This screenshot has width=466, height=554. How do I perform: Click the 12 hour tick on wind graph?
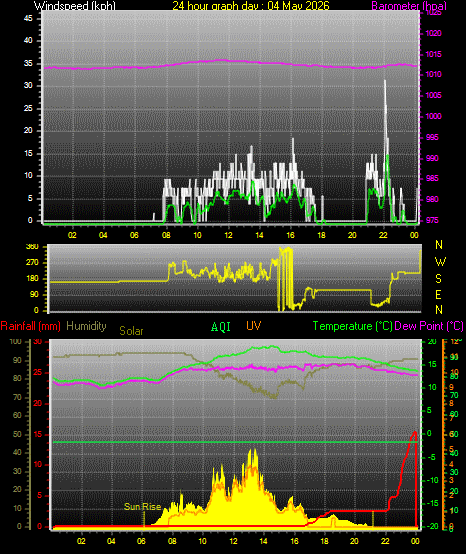[229, 235]
